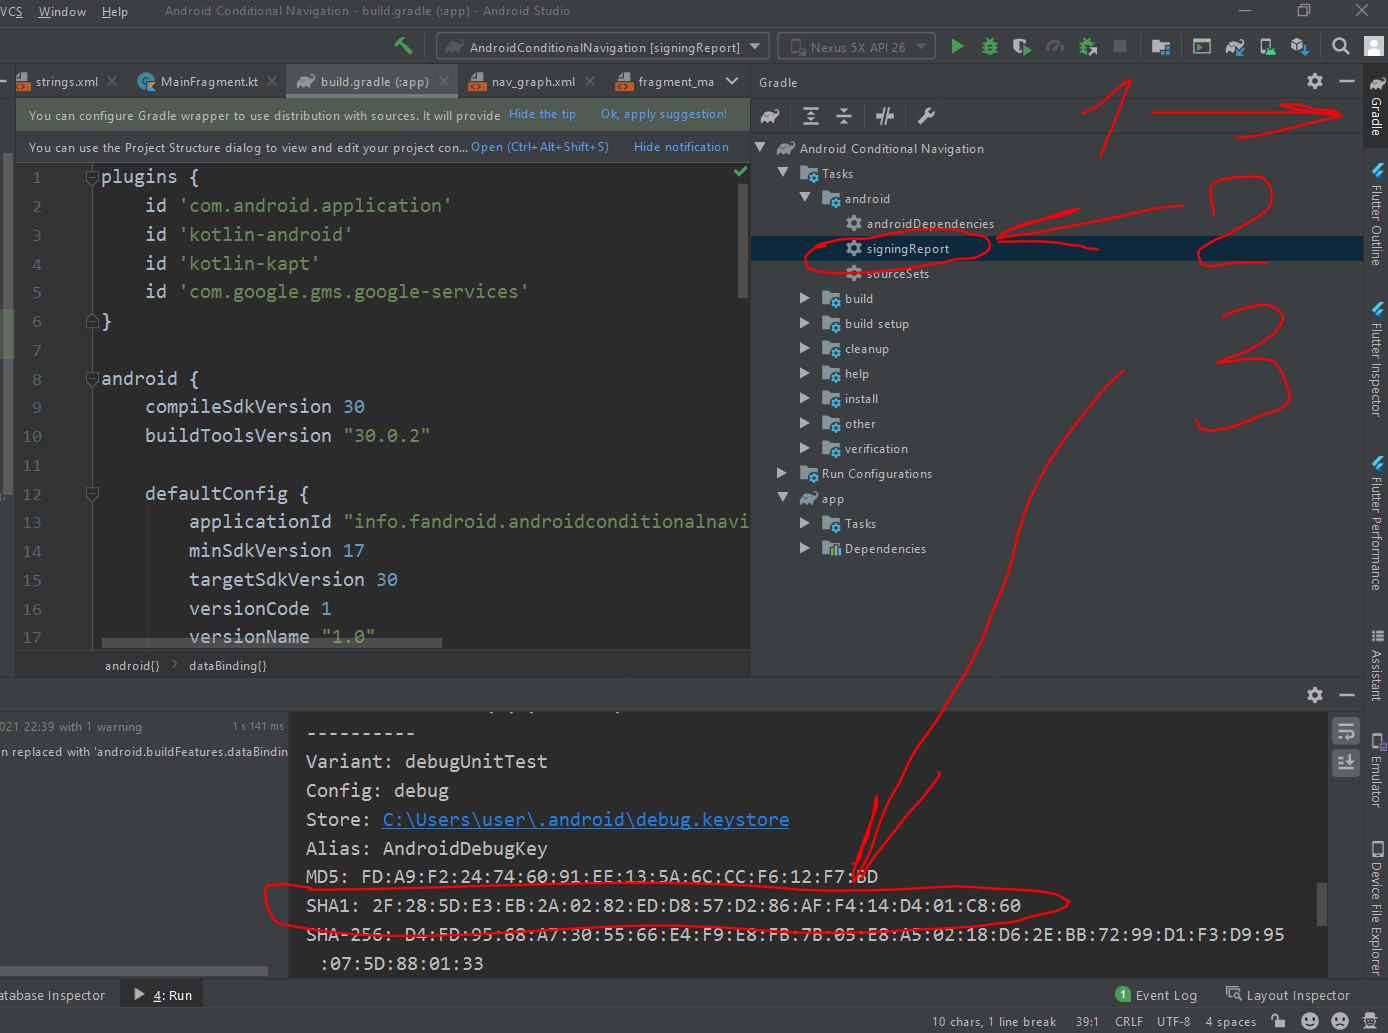1388x1033 pixels.
Task: Open SDK Manager icon
Action: click(1299, 46)
